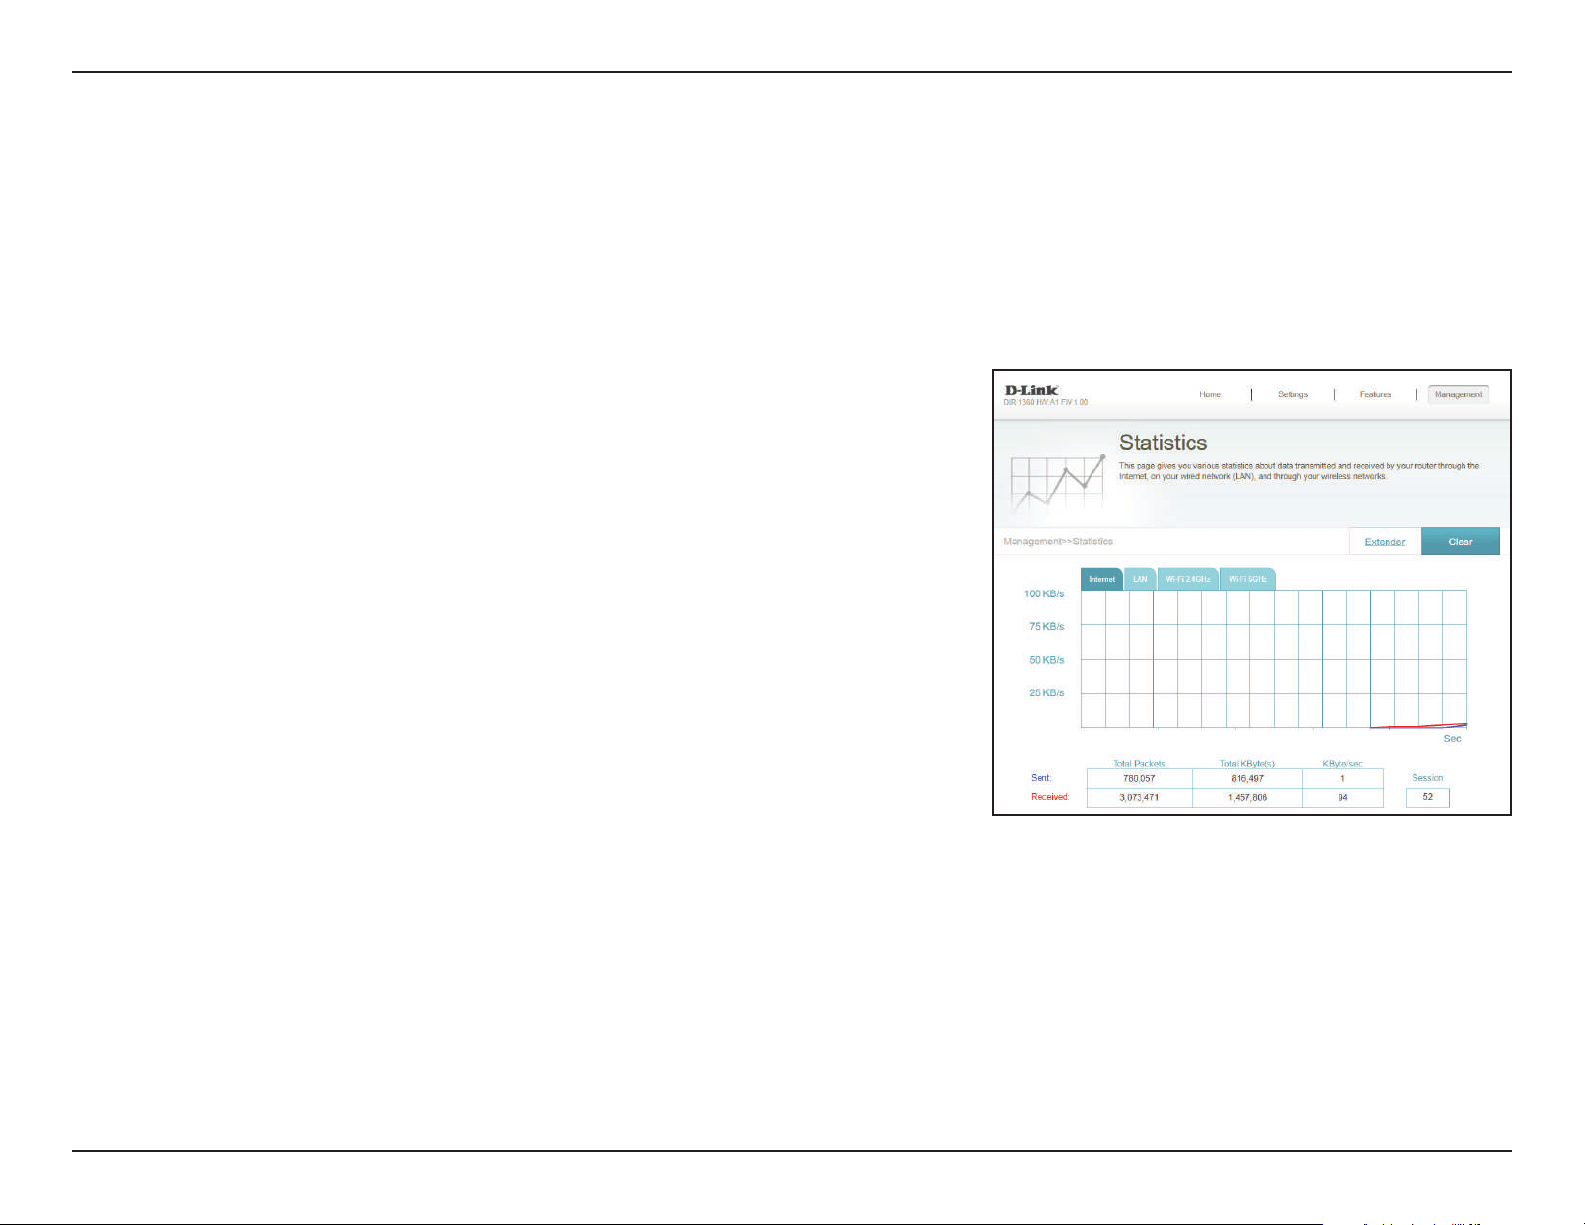
Task: Click the D-Link logo
Action: coord(1031,390)
